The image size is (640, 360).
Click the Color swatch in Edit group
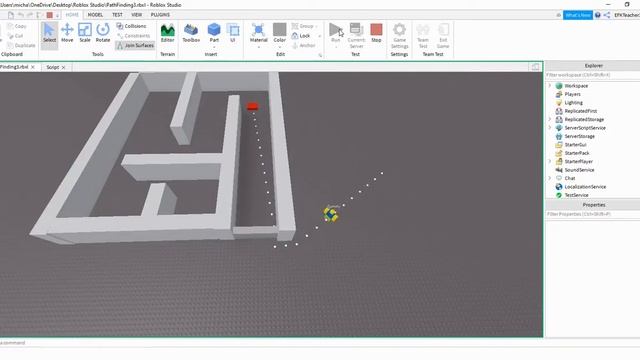click(x=280, y=29)
